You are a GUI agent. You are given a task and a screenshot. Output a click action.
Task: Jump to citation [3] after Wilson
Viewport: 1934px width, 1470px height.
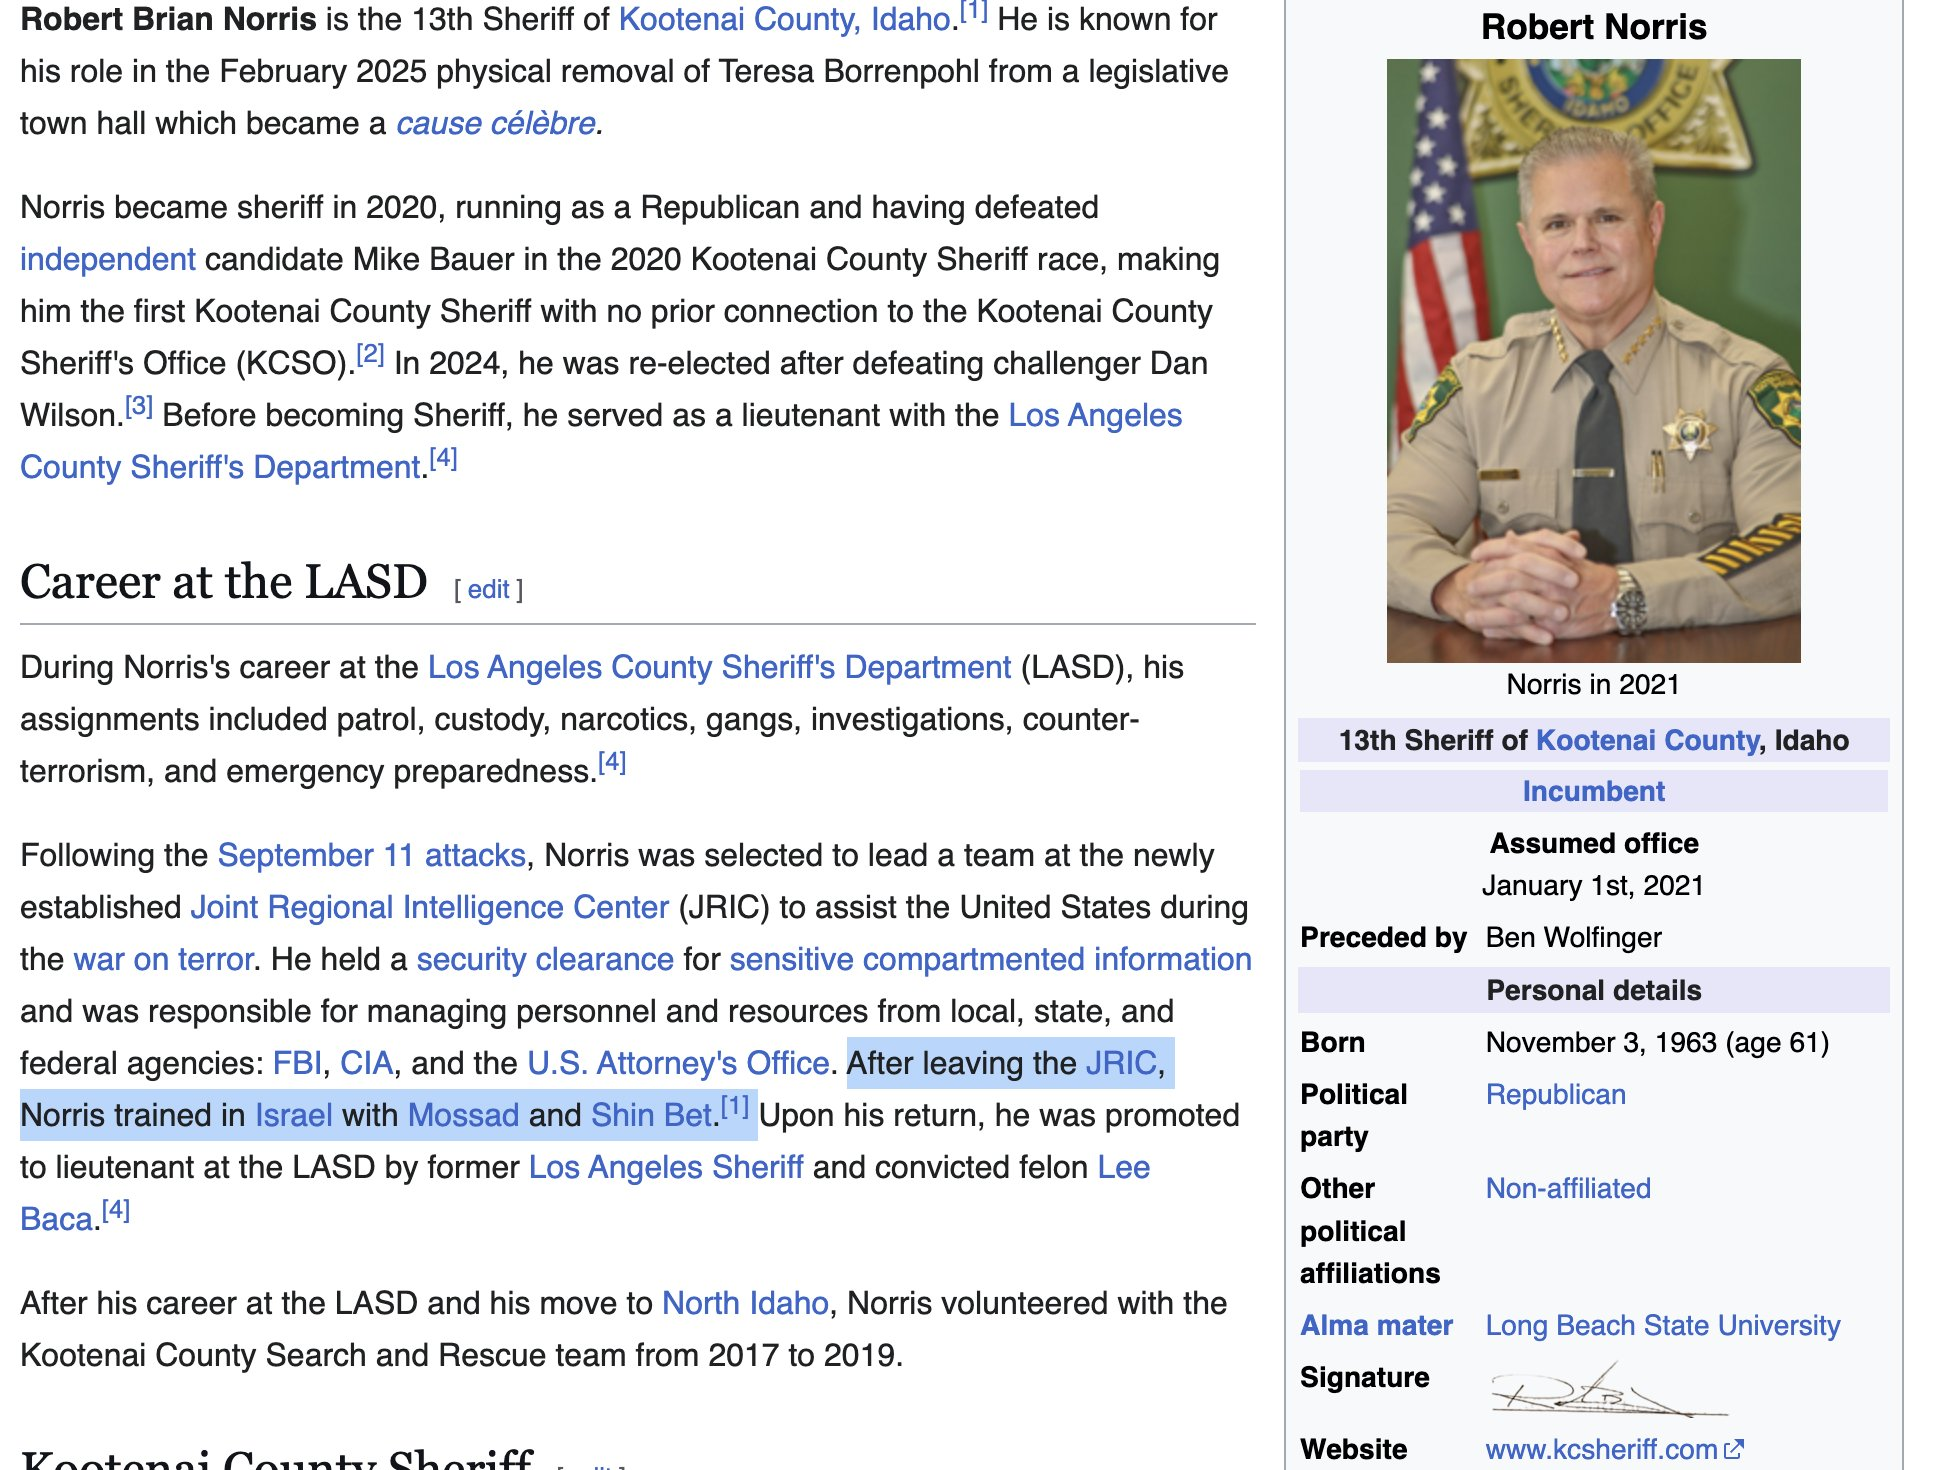tap(139, 406)
